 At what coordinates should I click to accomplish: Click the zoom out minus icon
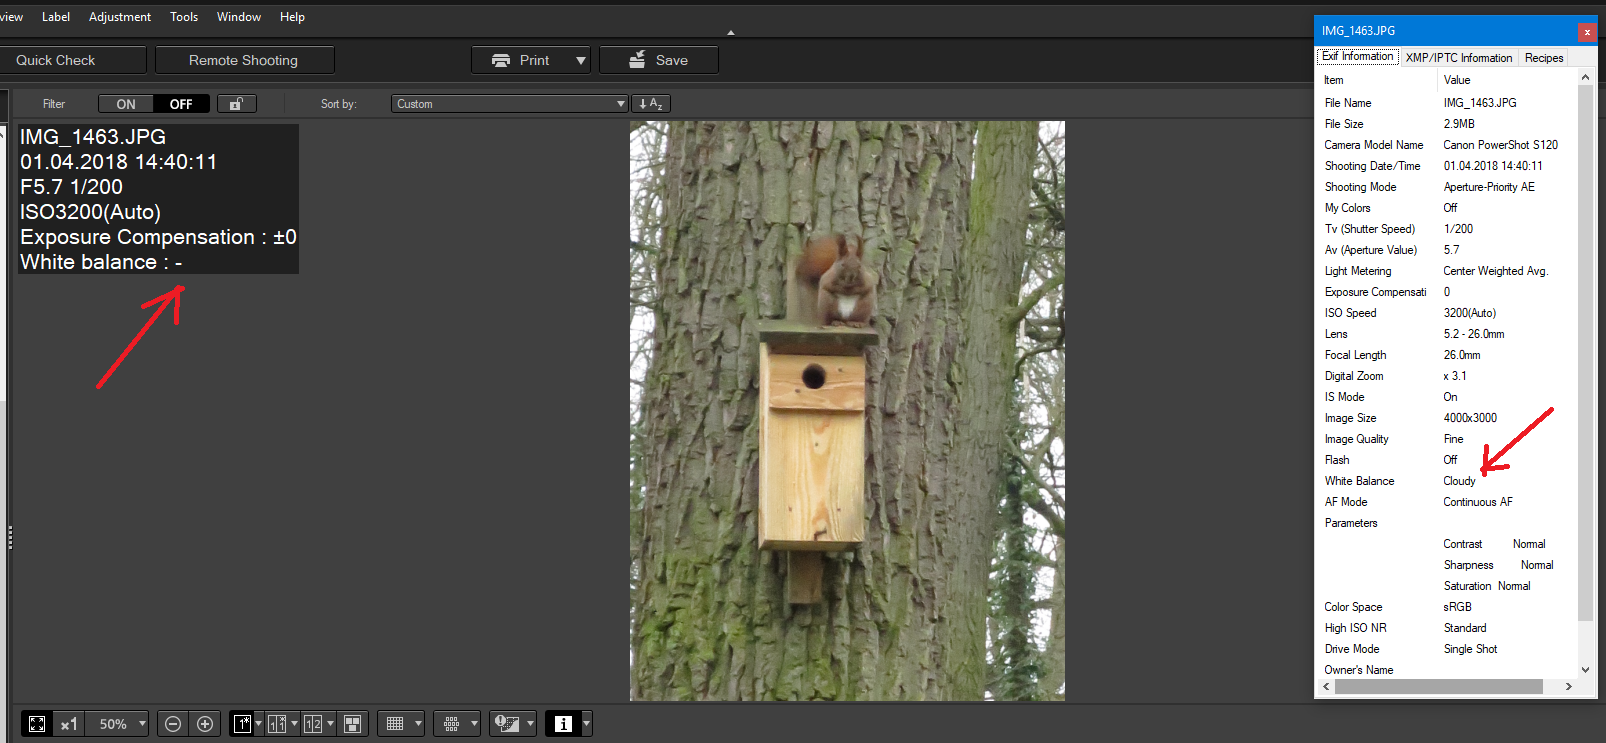coord(173,724)
